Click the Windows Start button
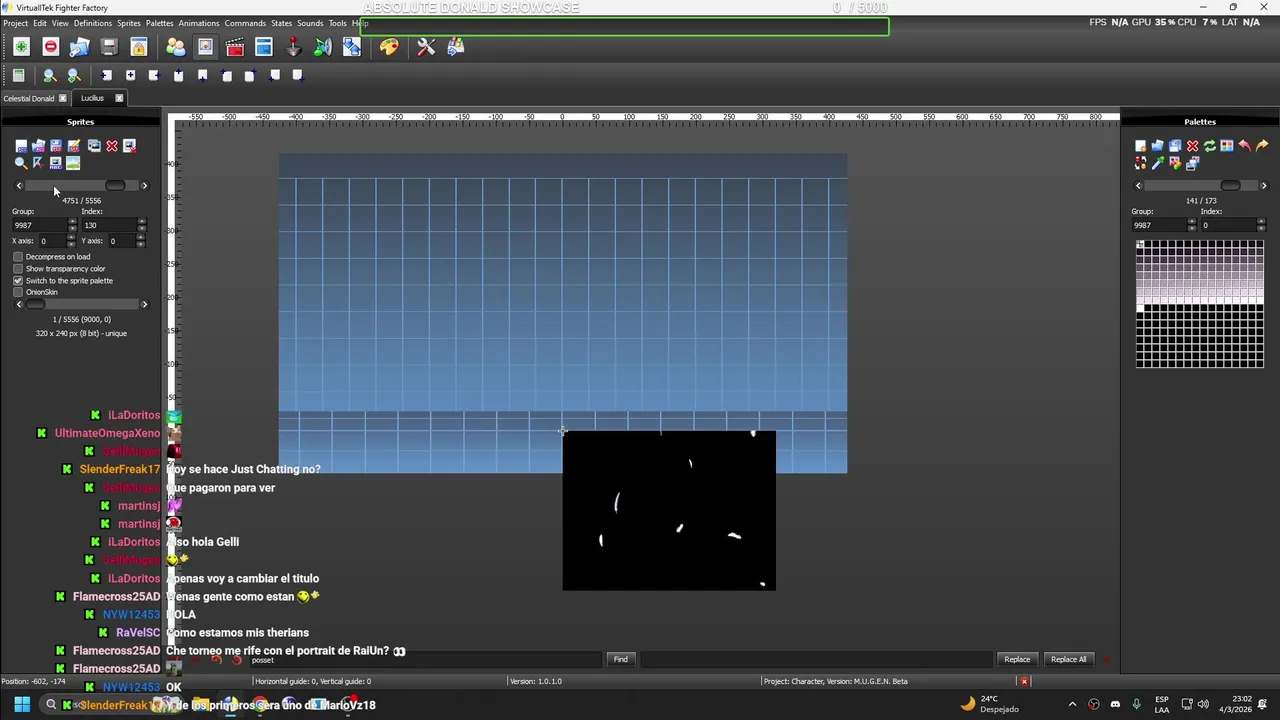The width and height of the screenshot is (1280, 720). [22, 705]
